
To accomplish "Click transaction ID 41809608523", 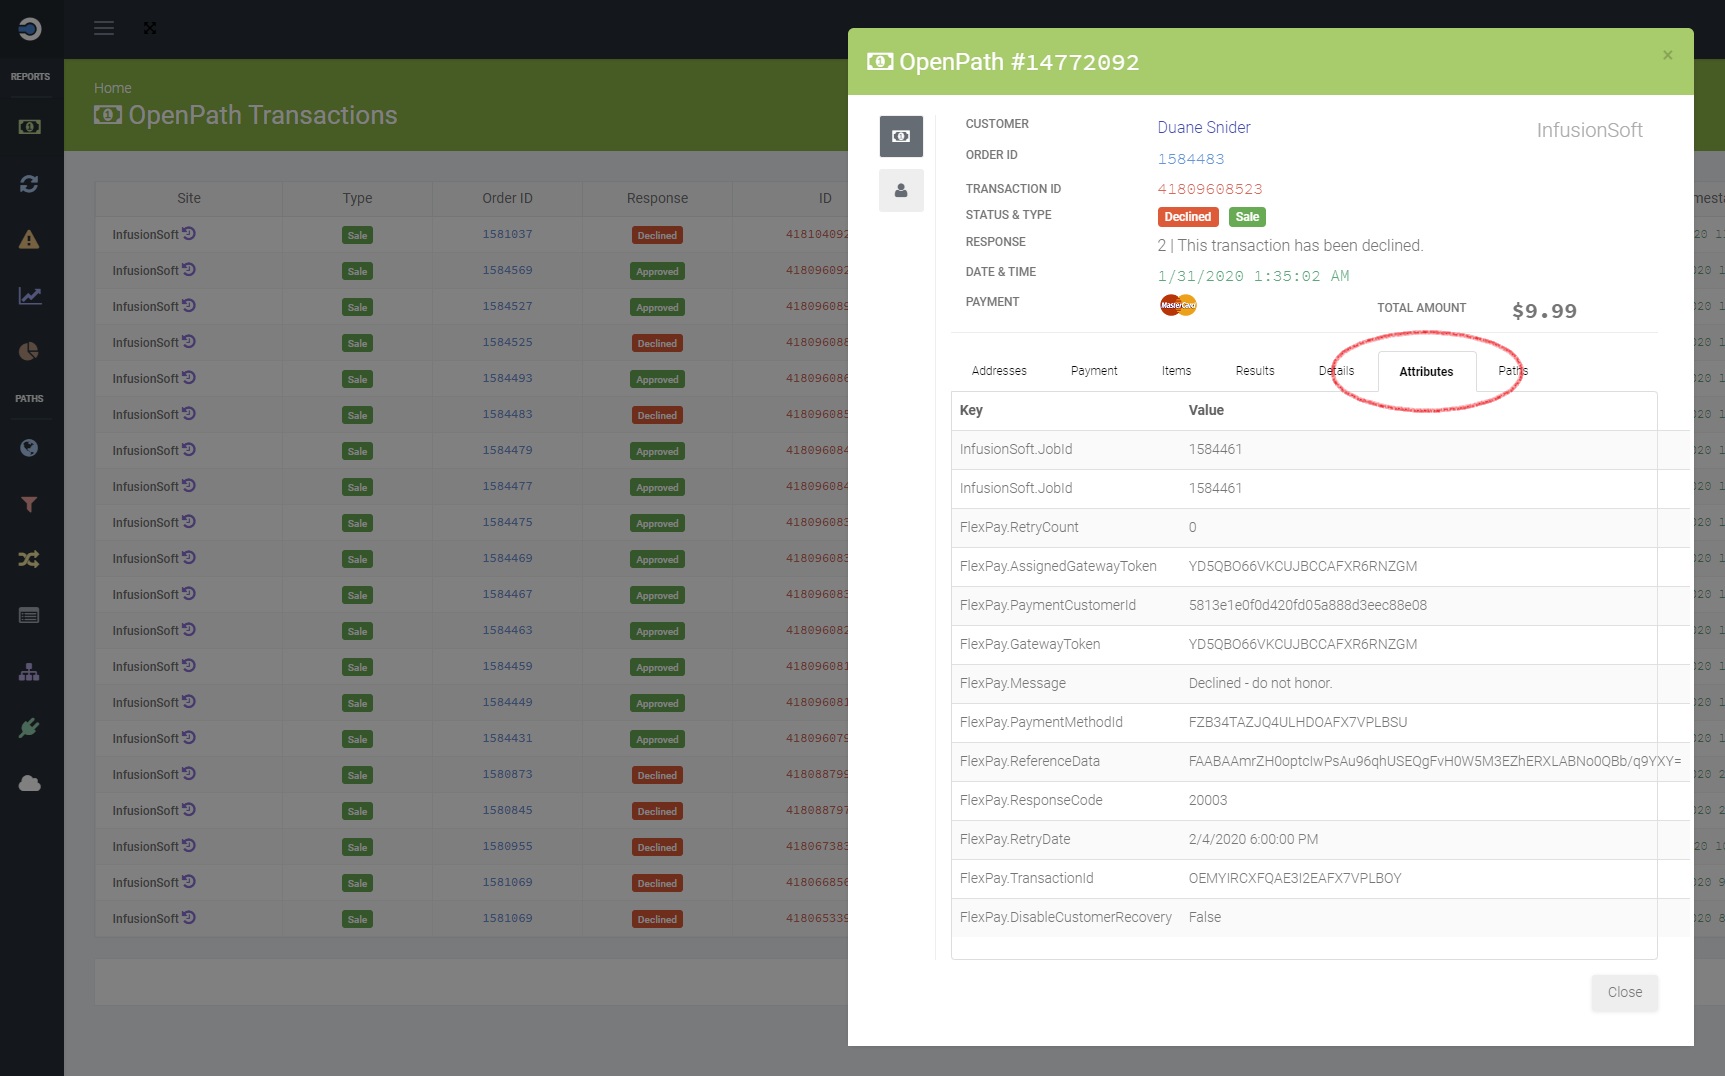I will tap(1210, 189).
